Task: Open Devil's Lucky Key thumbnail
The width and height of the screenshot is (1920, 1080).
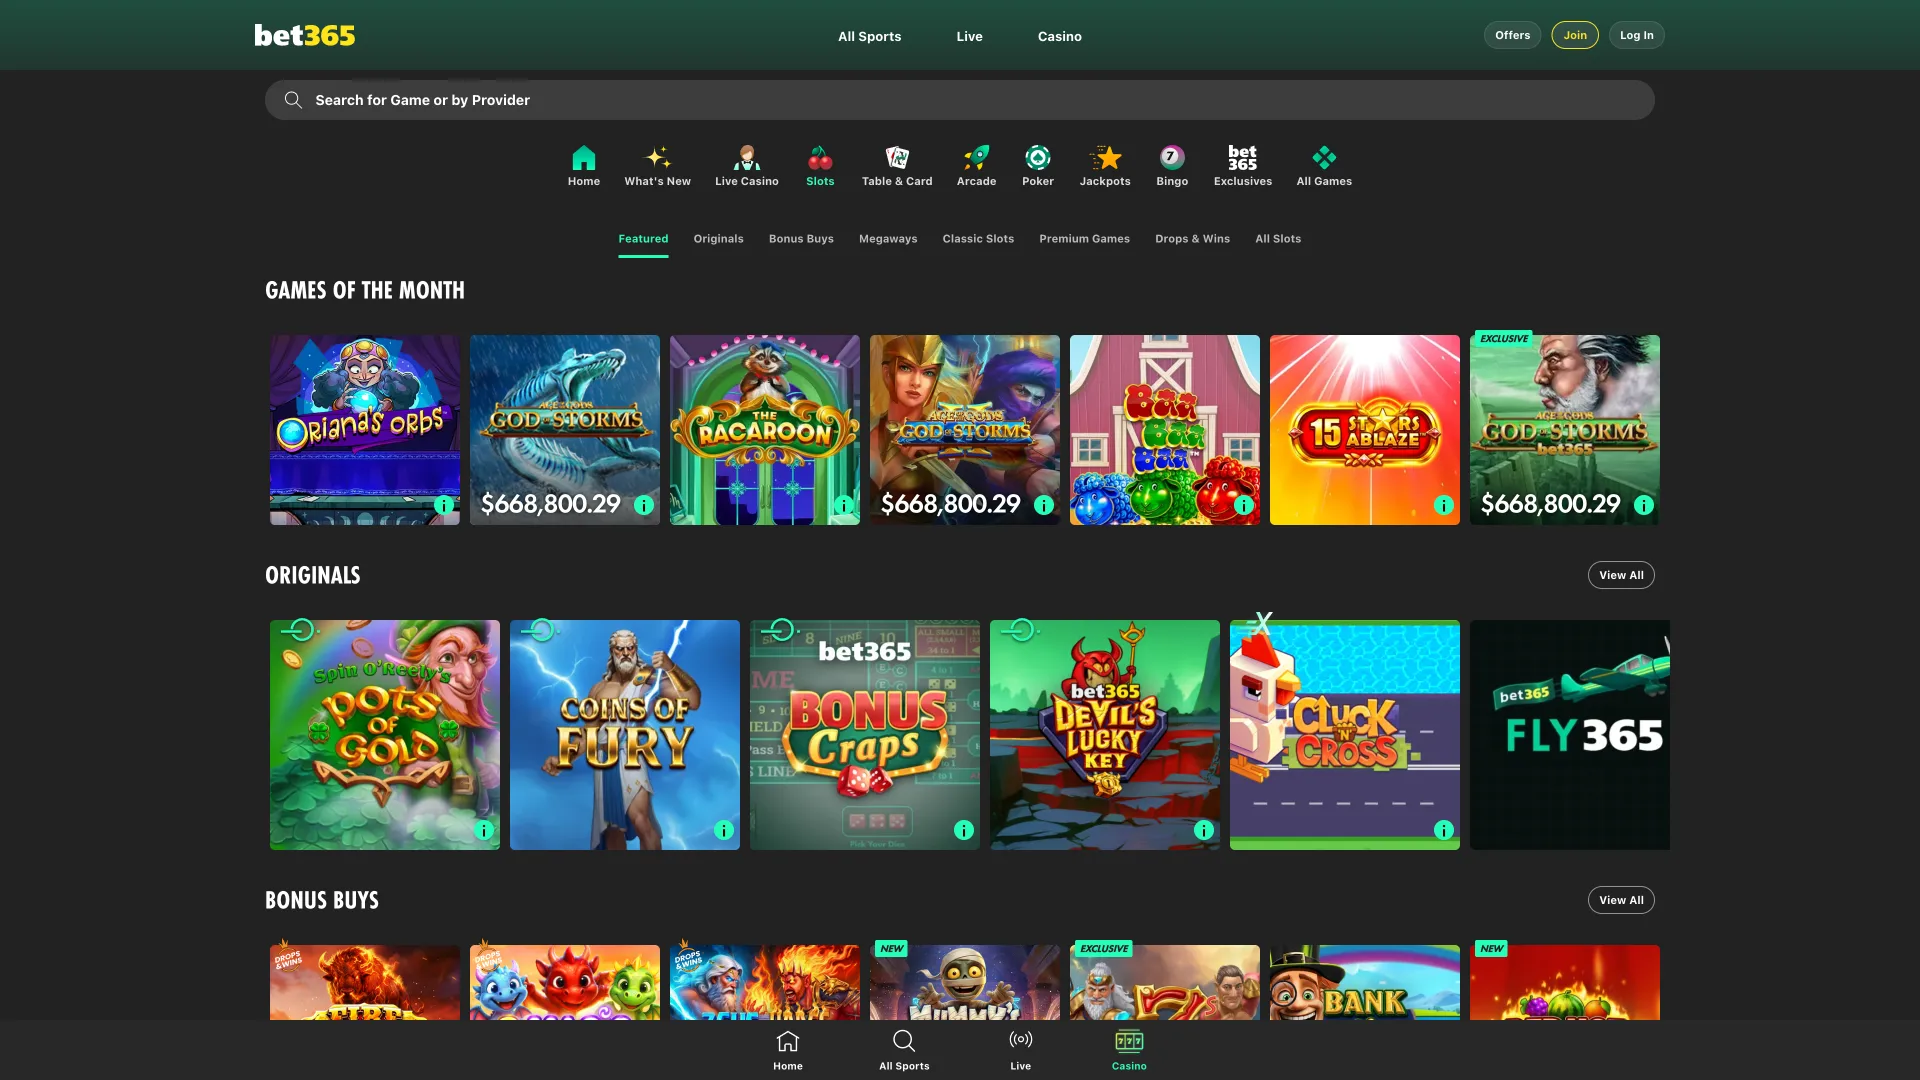Action: (1105, 735)
